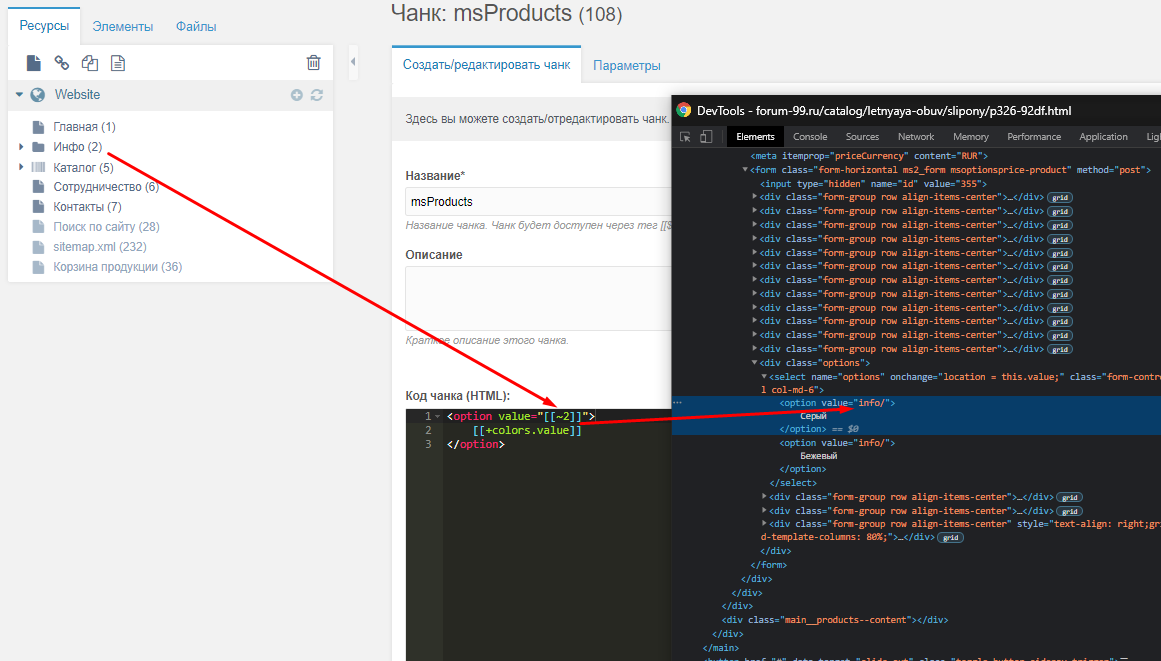
Task: Click the plus icon beside Website
Action: pyautogui.click(x=297, y=95)
